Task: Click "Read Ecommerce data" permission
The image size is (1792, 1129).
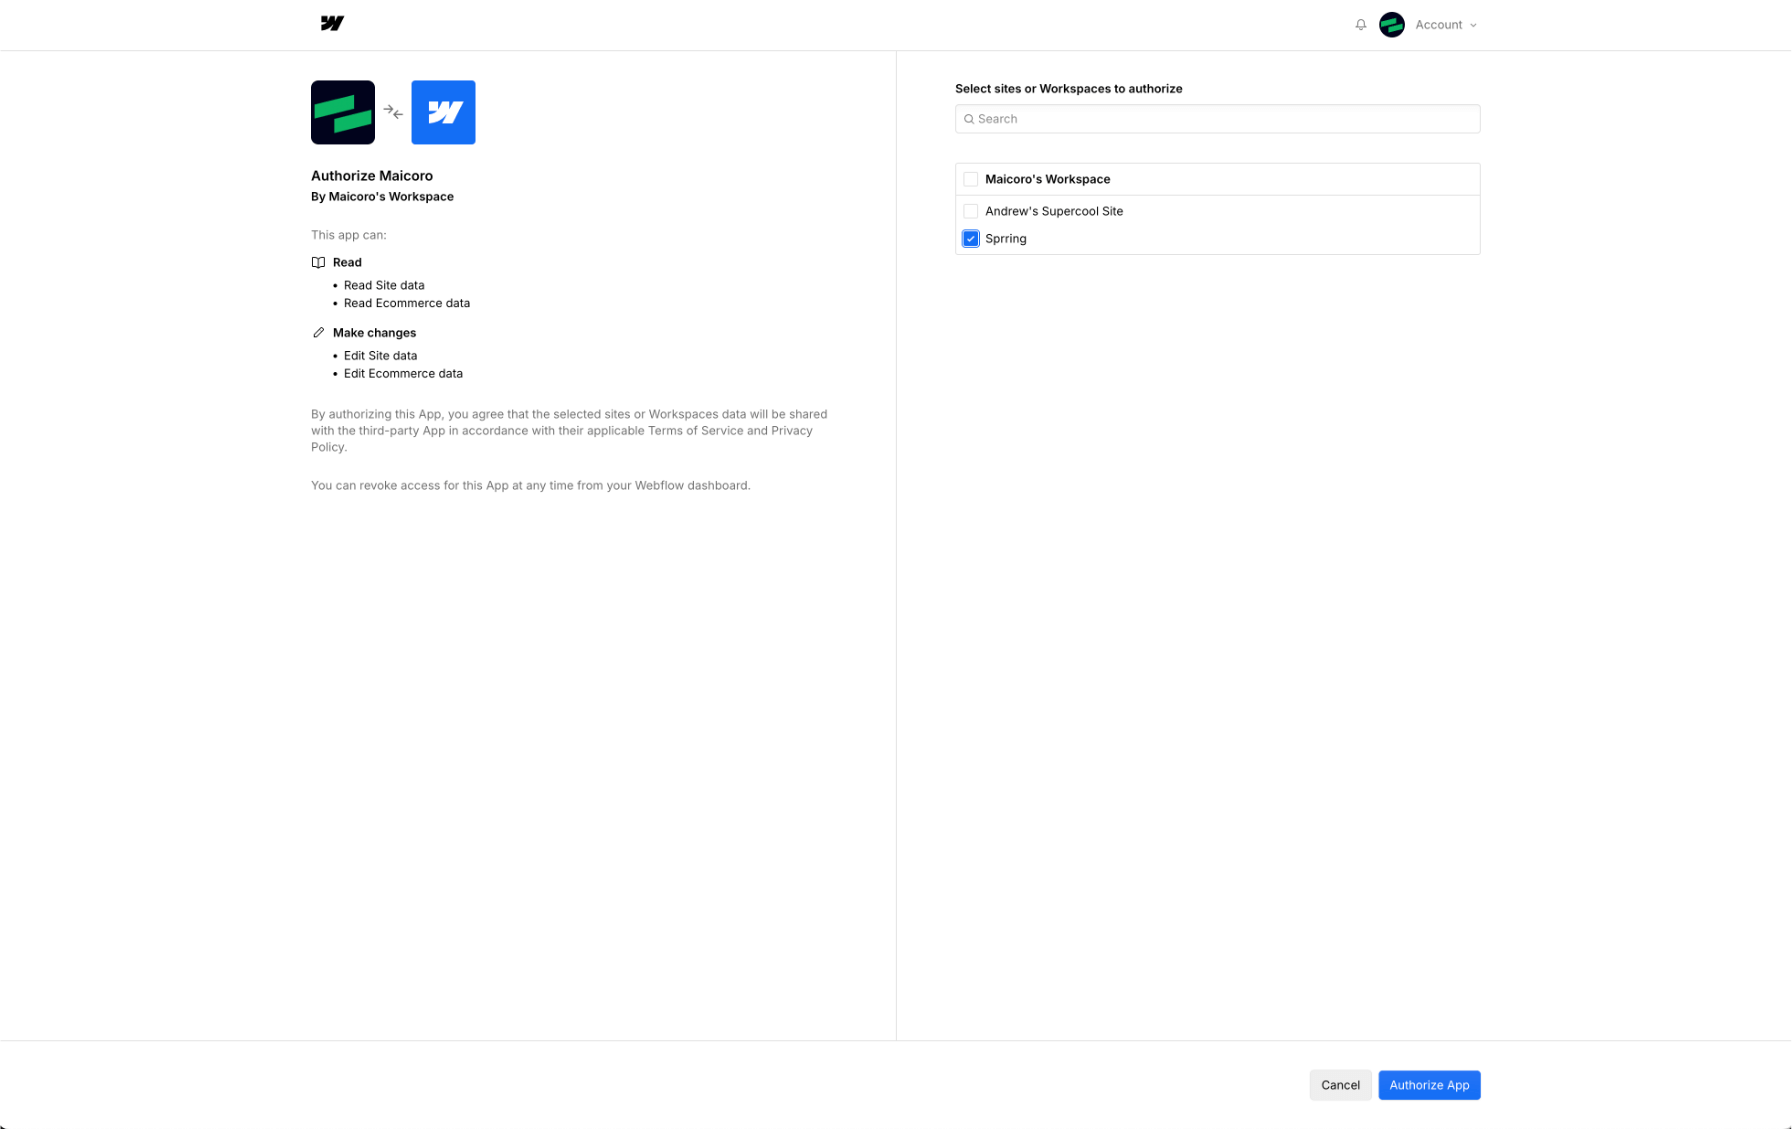Action: (407, 303)
